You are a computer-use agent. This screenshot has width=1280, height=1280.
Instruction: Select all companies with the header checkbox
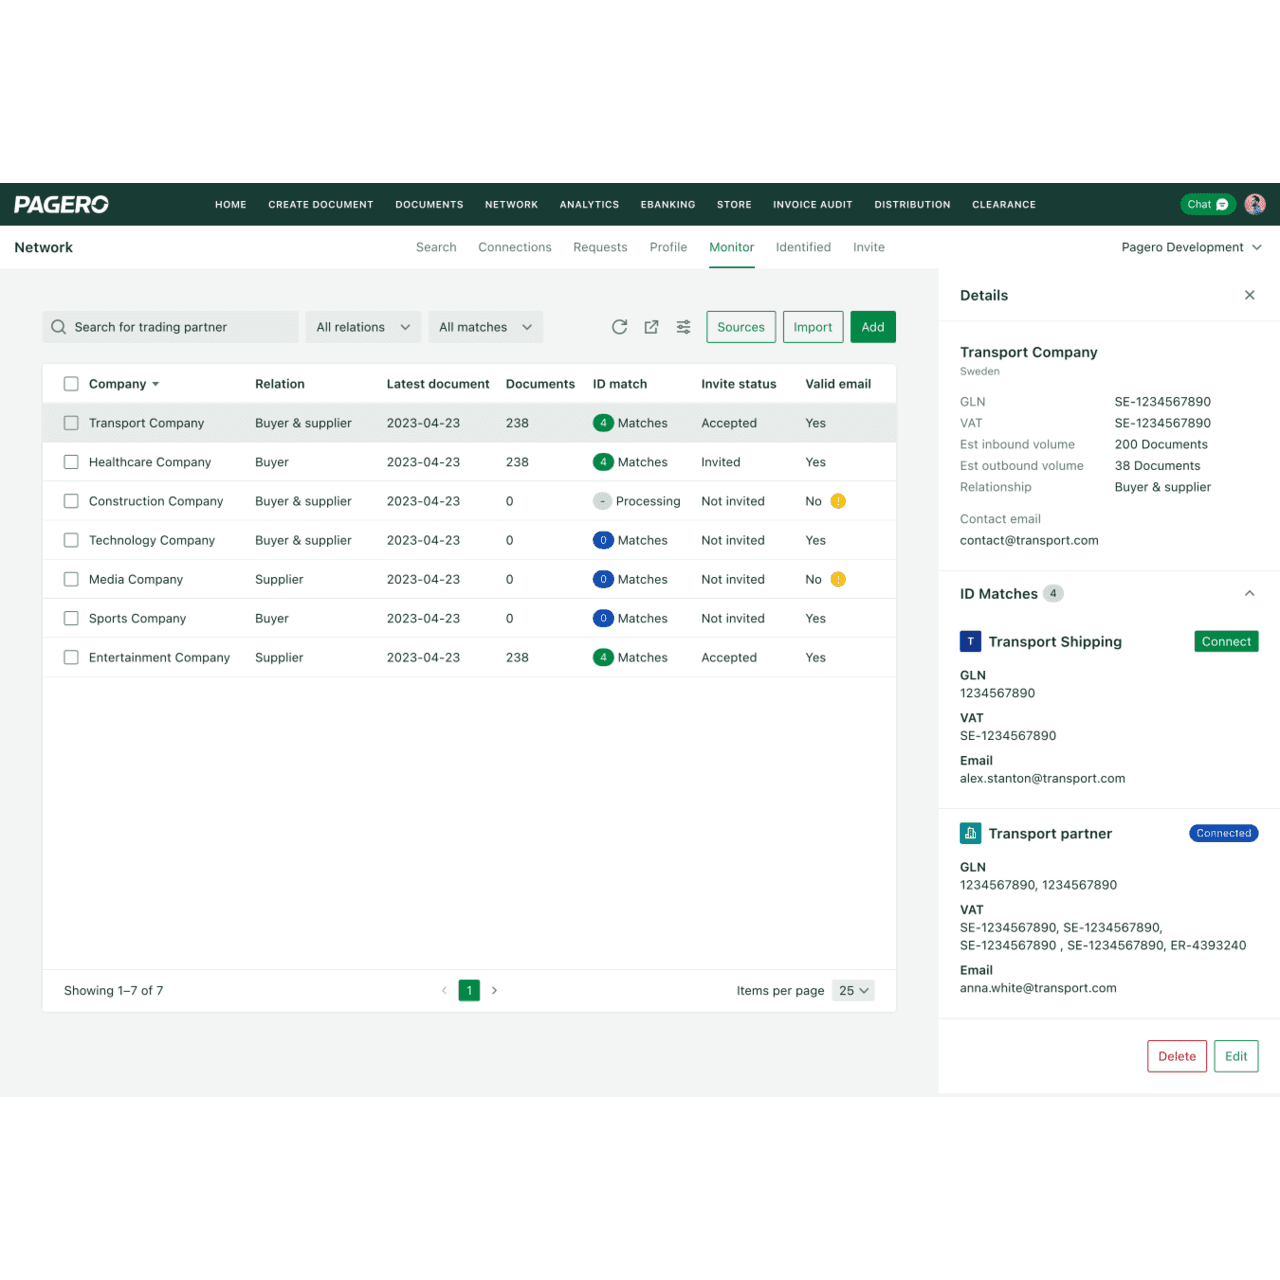(x=71, y=383)
